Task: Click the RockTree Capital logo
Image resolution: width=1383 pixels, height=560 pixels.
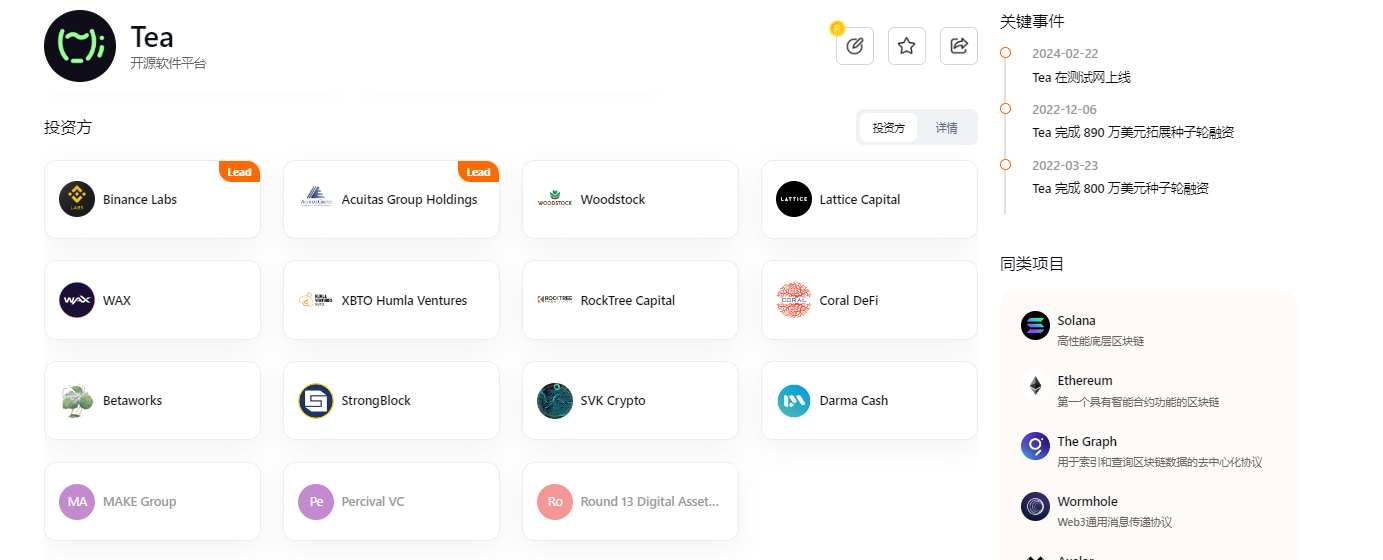Action: [555, 299]
